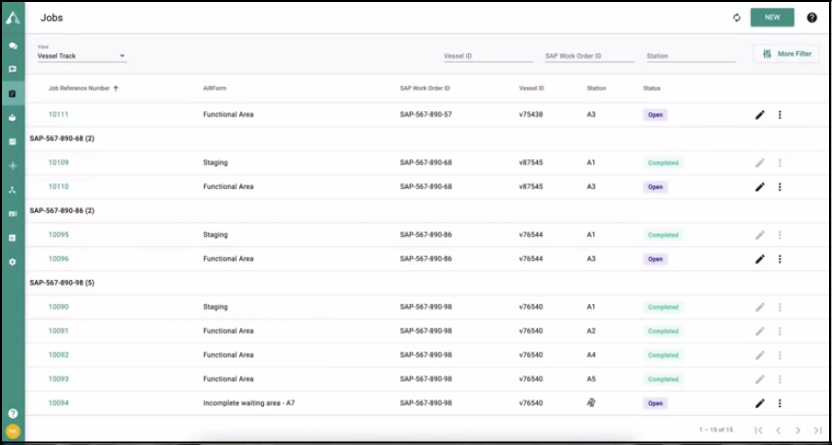Go to the previous page of results
832x445 pixels.
pyautogui.click(x=778, y=430)
